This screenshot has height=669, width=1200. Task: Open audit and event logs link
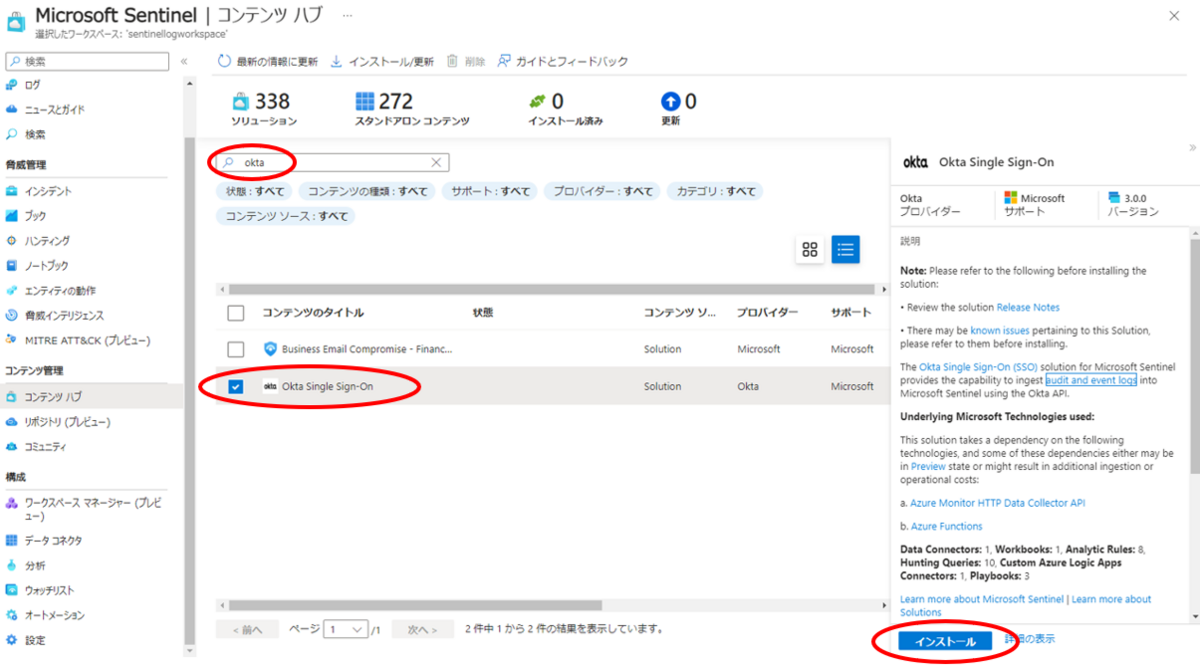(x=1091, y=380)
